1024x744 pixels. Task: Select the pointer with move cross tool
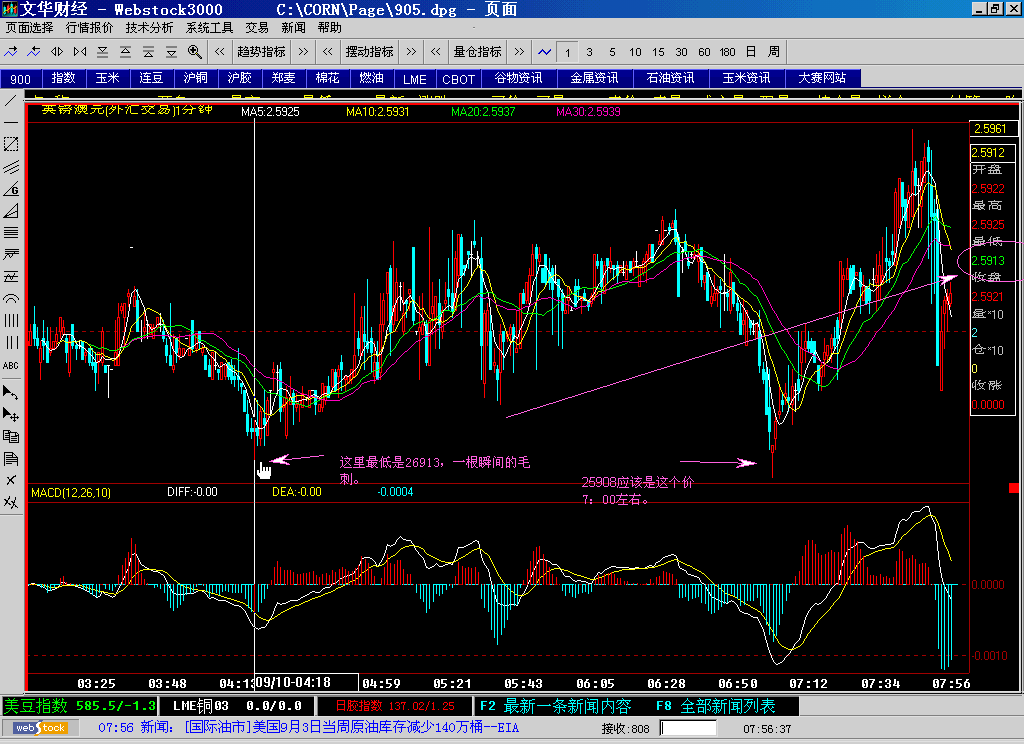(10, 415)
